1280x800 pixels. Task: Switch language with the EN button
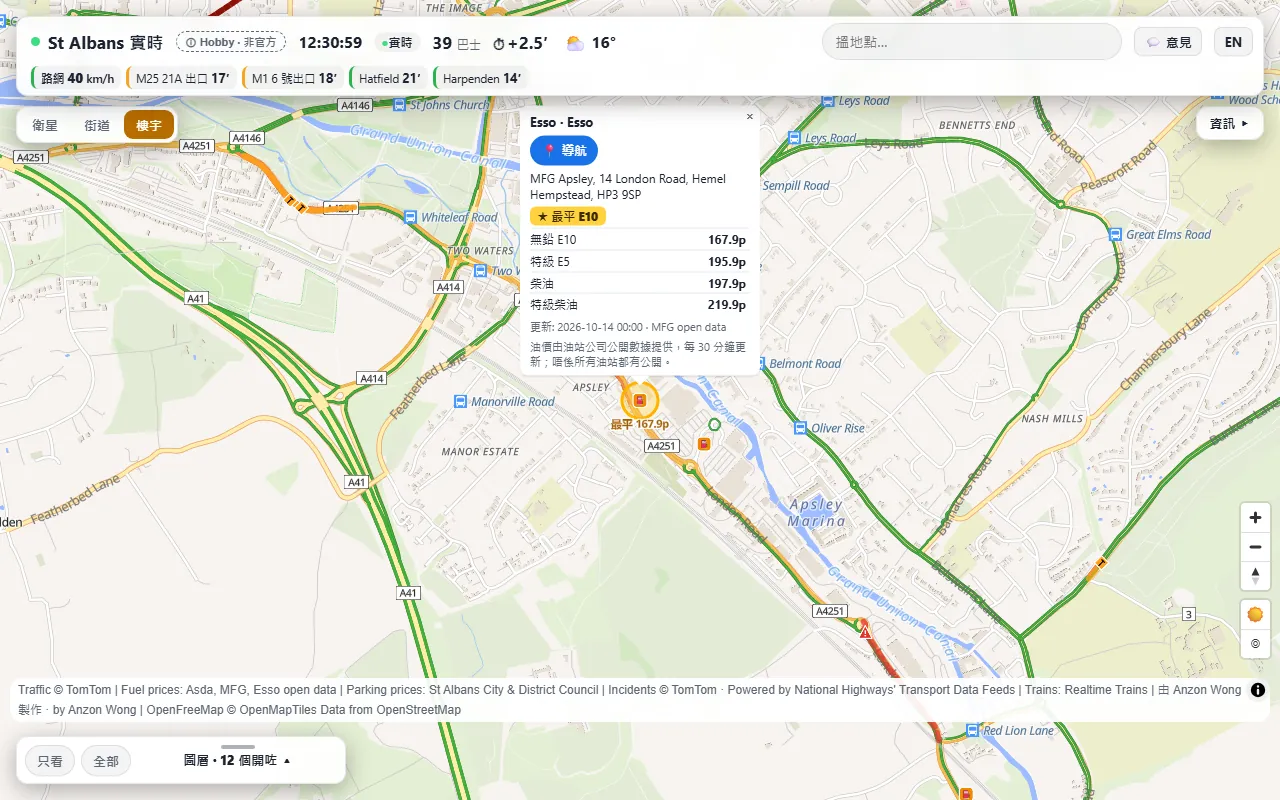coord(1233,42)
